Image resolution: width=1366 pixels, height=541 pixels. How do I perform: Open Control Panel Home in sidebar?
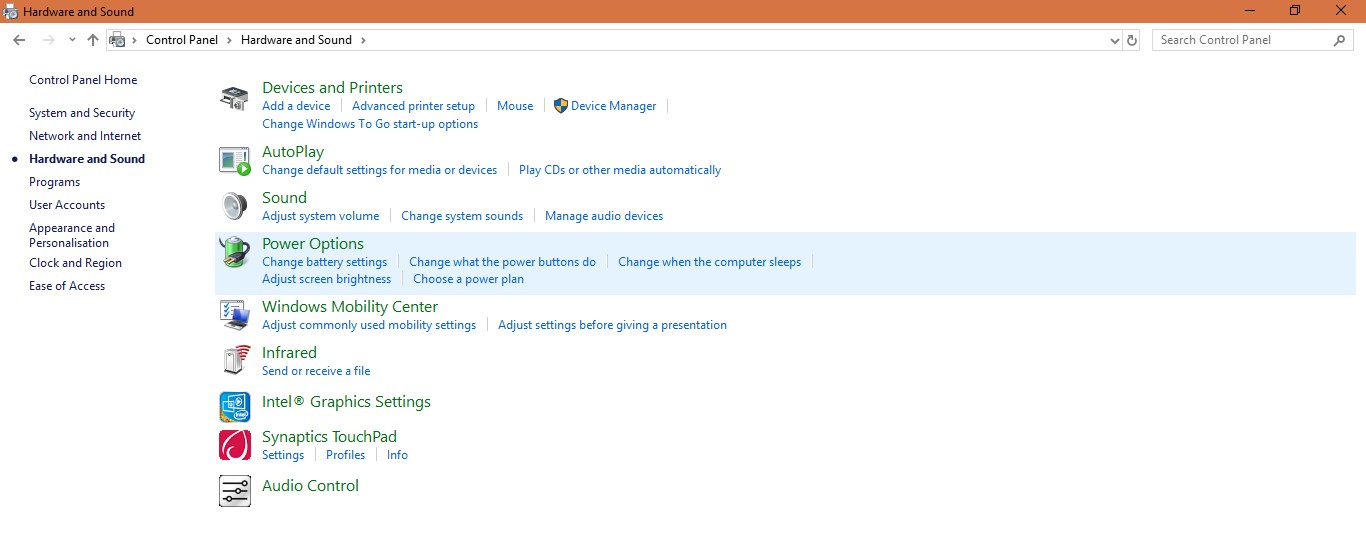[83, 80]
